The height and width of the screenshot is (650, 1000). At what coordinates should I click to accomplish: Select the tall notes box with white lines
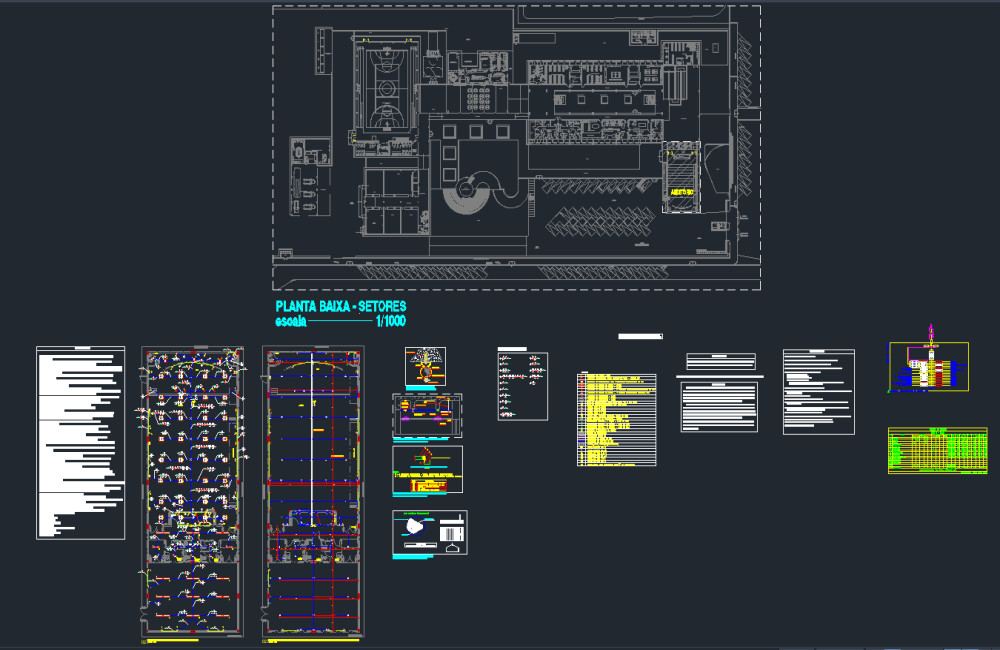point(819,392)
